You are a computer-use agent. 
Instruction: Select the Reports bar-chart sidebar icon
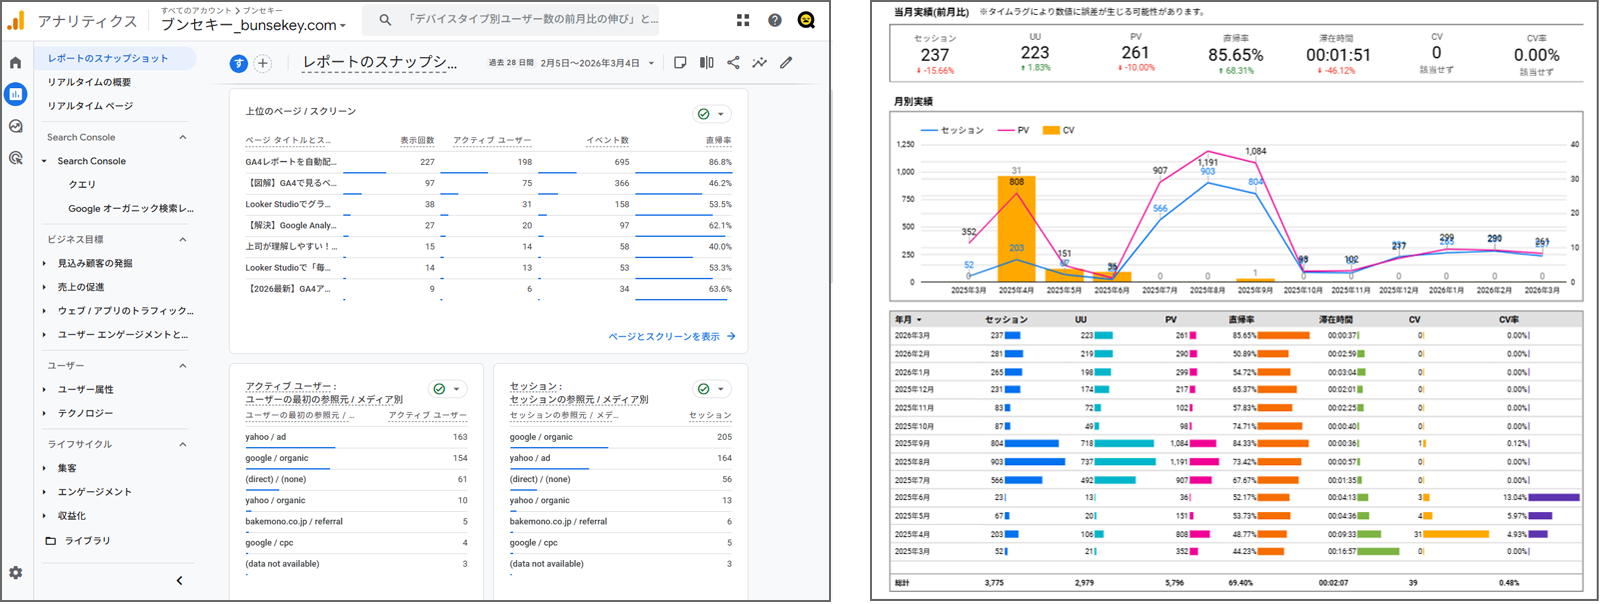pyautogui.click(x=16, y=94)
